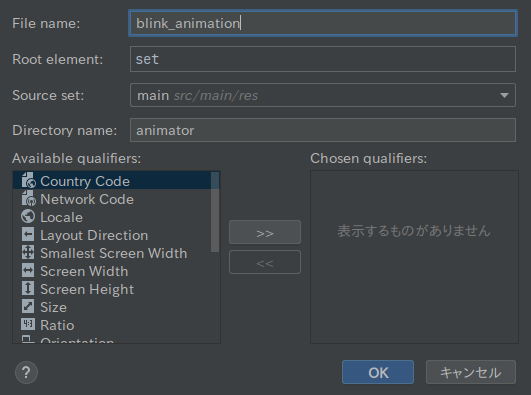This screenshot has height=395, width=531.
Task: Select Locale in available qualifiers
Action: click(x=112, y=217)
